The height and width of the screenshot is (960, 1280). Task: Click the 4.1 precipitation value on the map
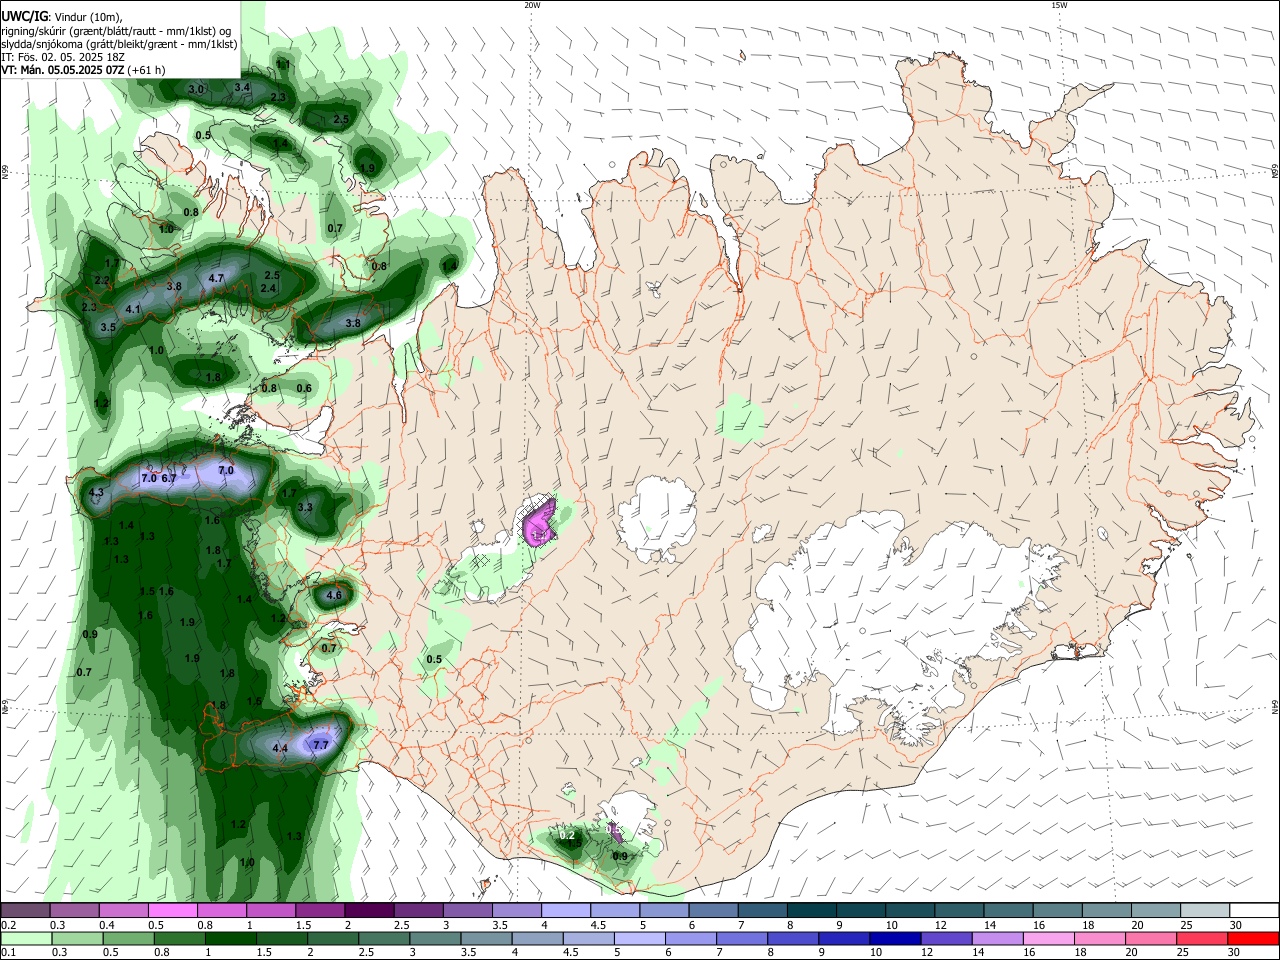(133, 310)
